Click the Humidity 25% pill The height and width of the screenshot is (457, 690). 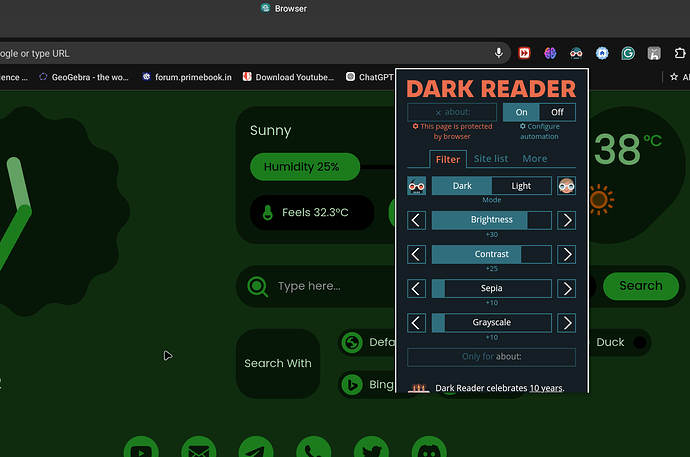pyautogui.click(x=305, y=167)
